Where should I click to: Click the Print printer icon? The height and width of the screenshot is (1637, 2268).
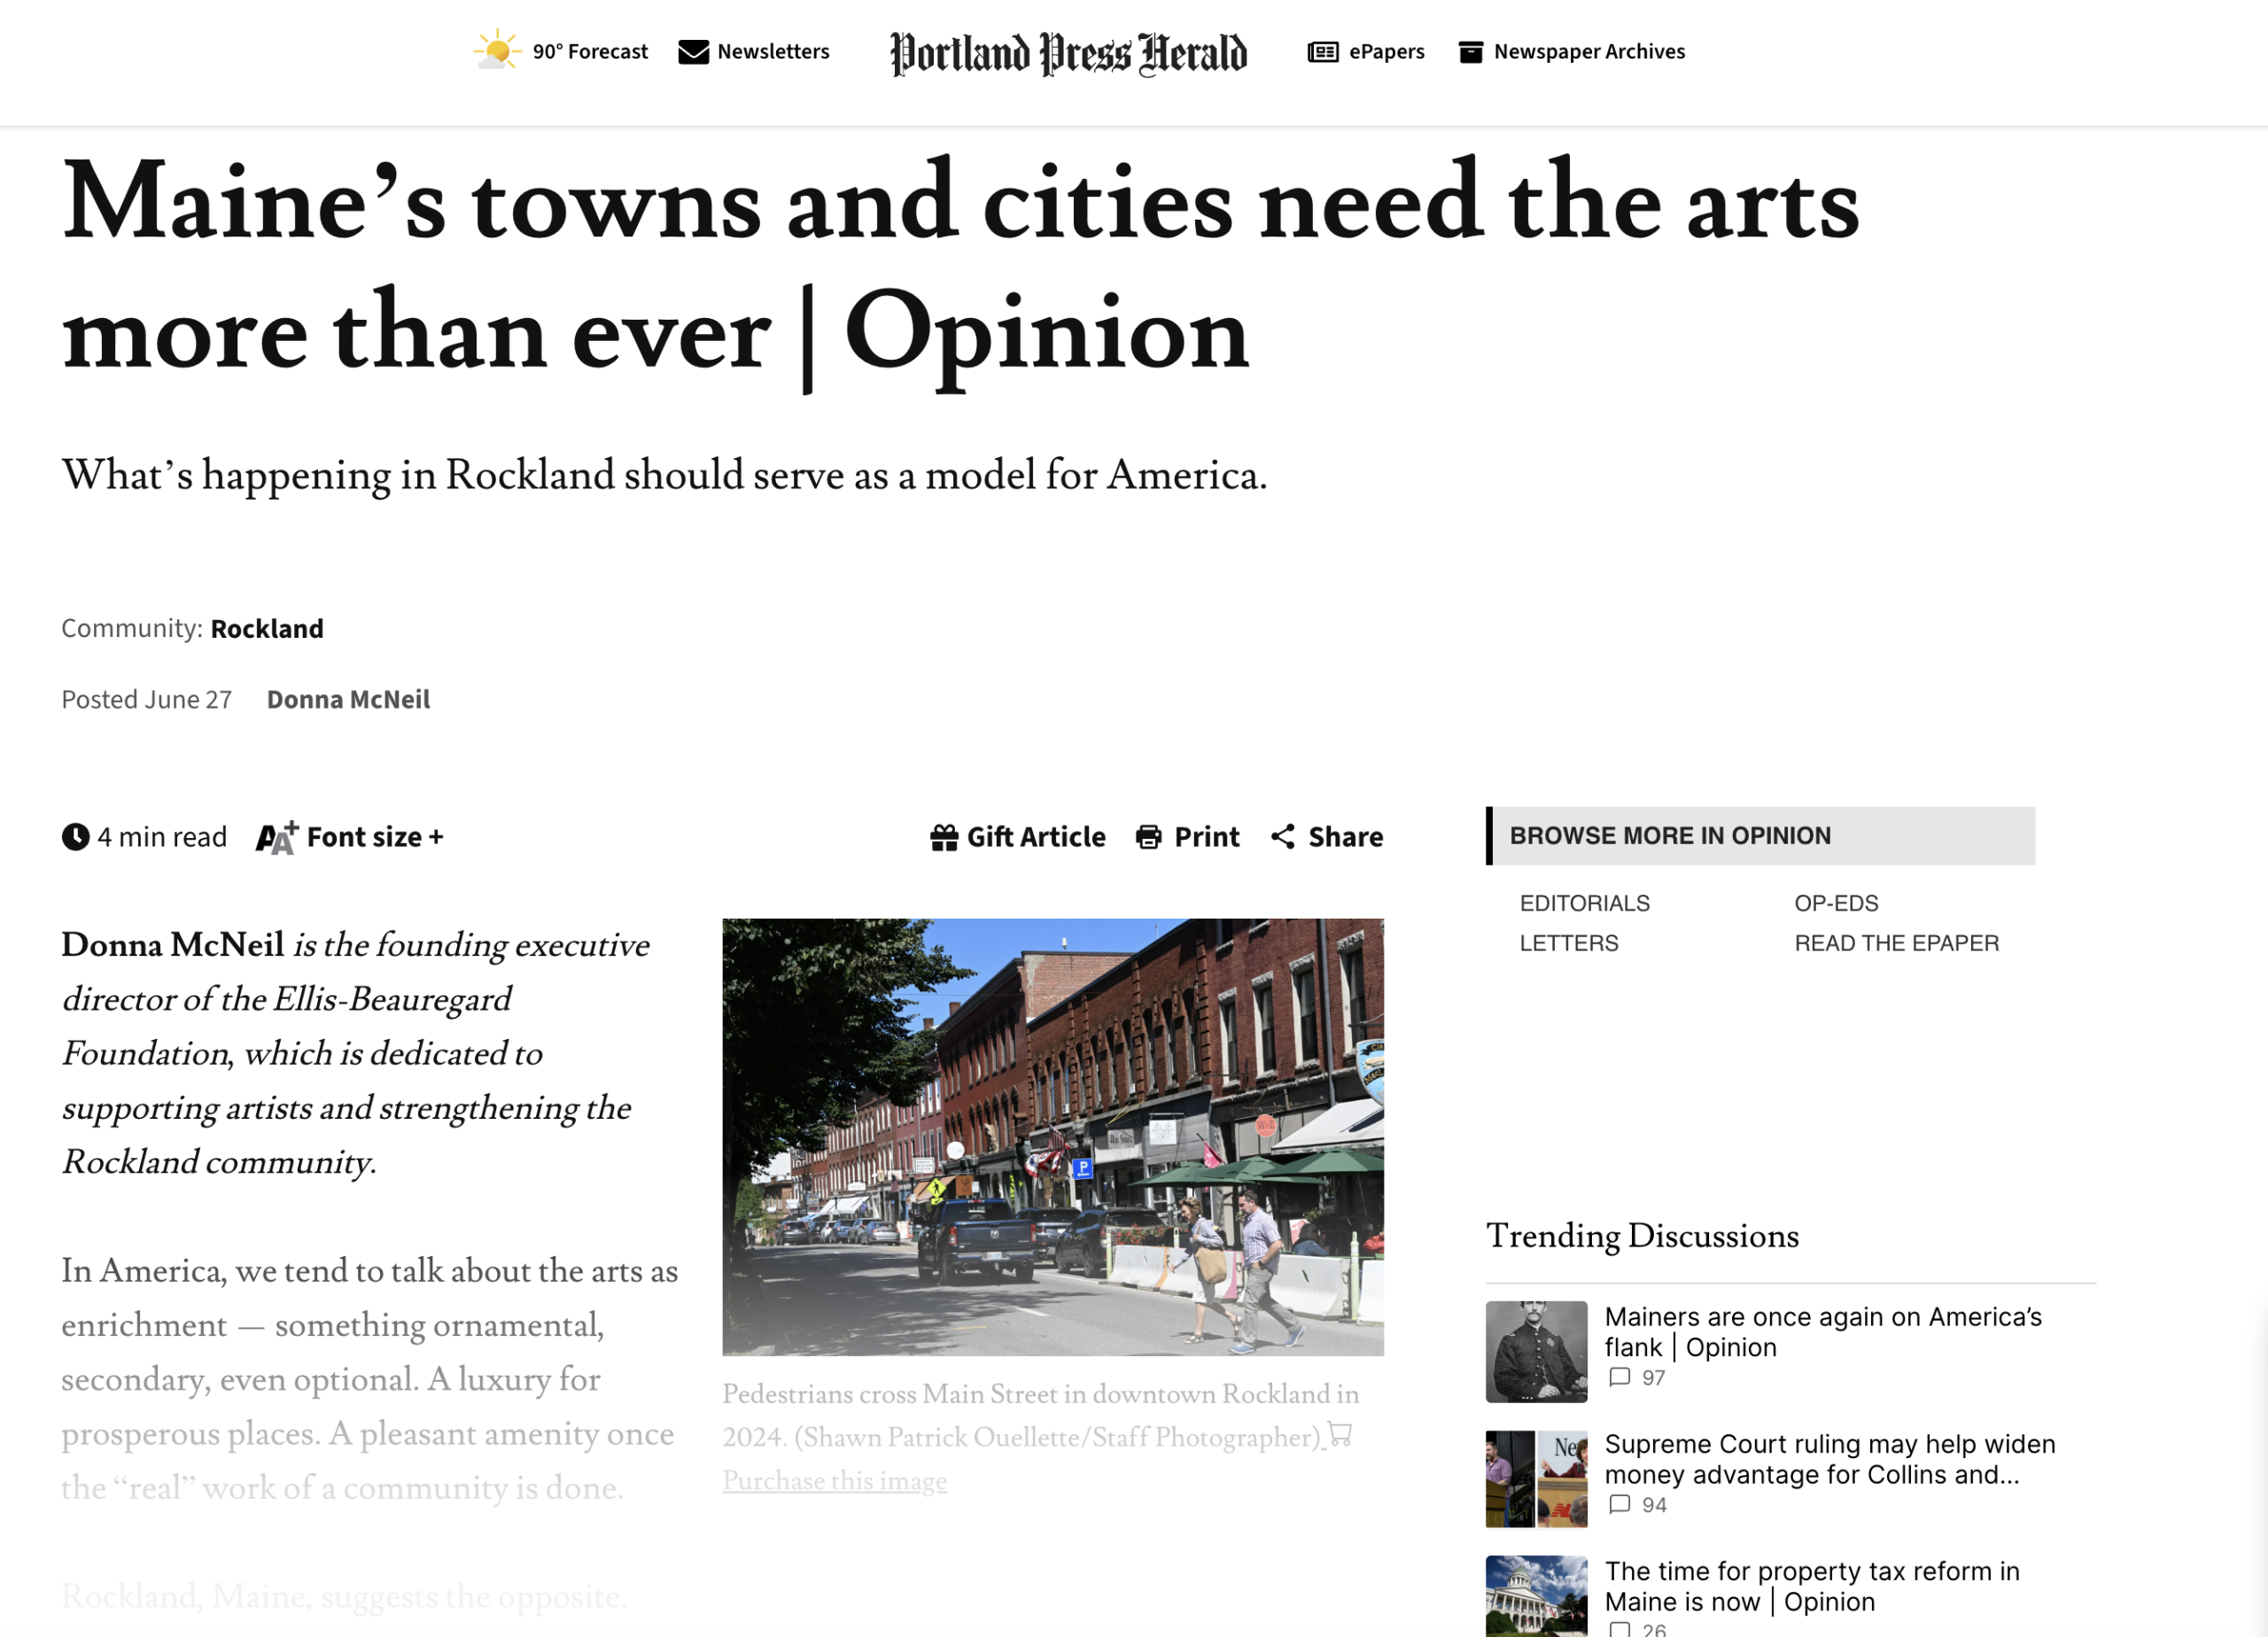pyautogui.click(x=1149, y=837)
